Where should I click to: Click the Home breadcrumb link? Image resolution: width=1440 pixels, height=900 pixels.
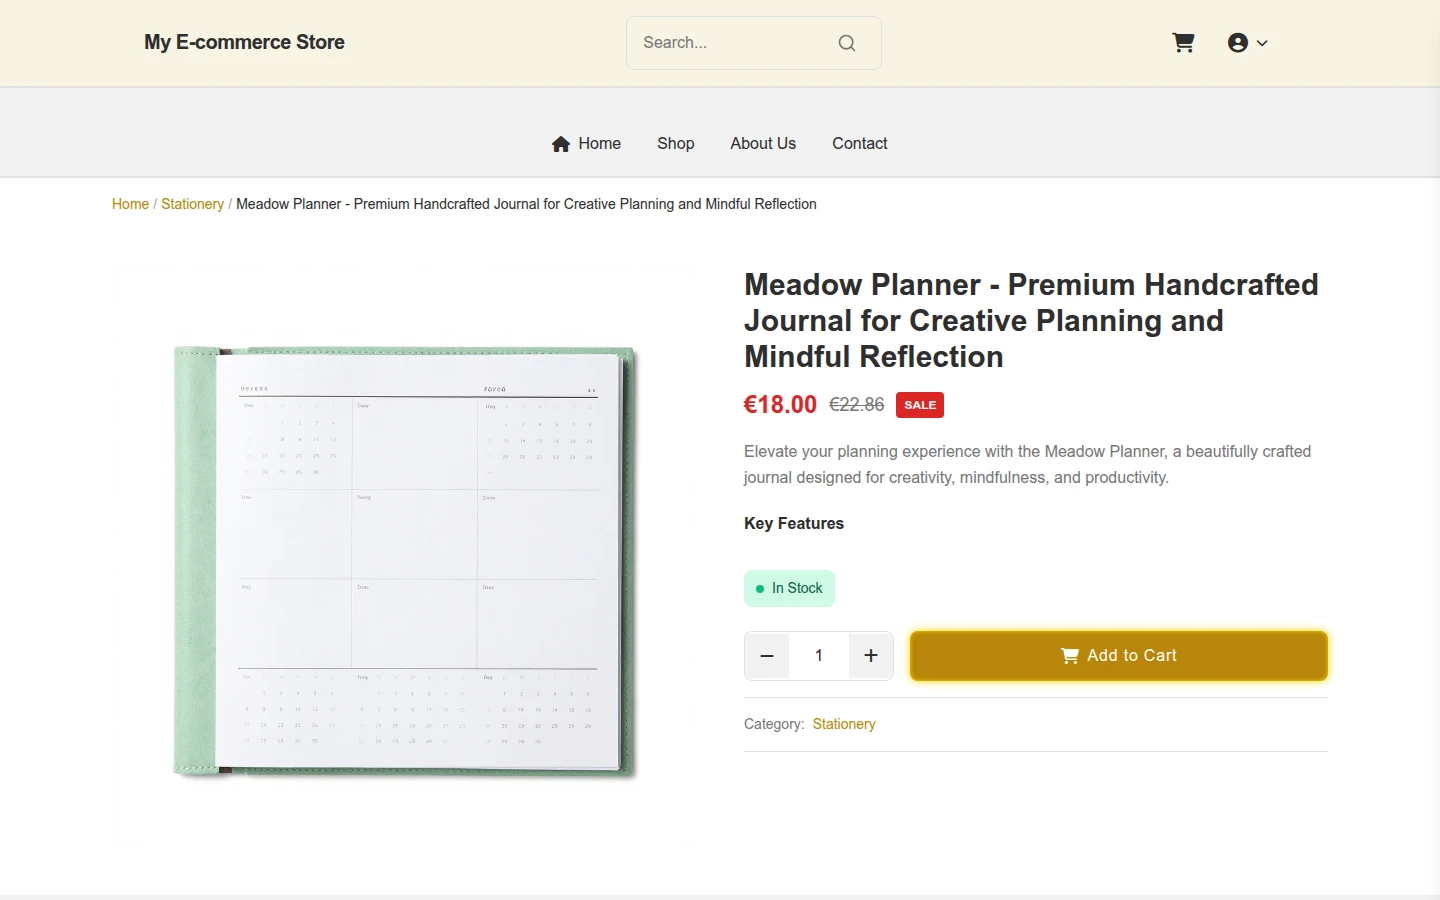pyautogui.click(x=130, y=204)
